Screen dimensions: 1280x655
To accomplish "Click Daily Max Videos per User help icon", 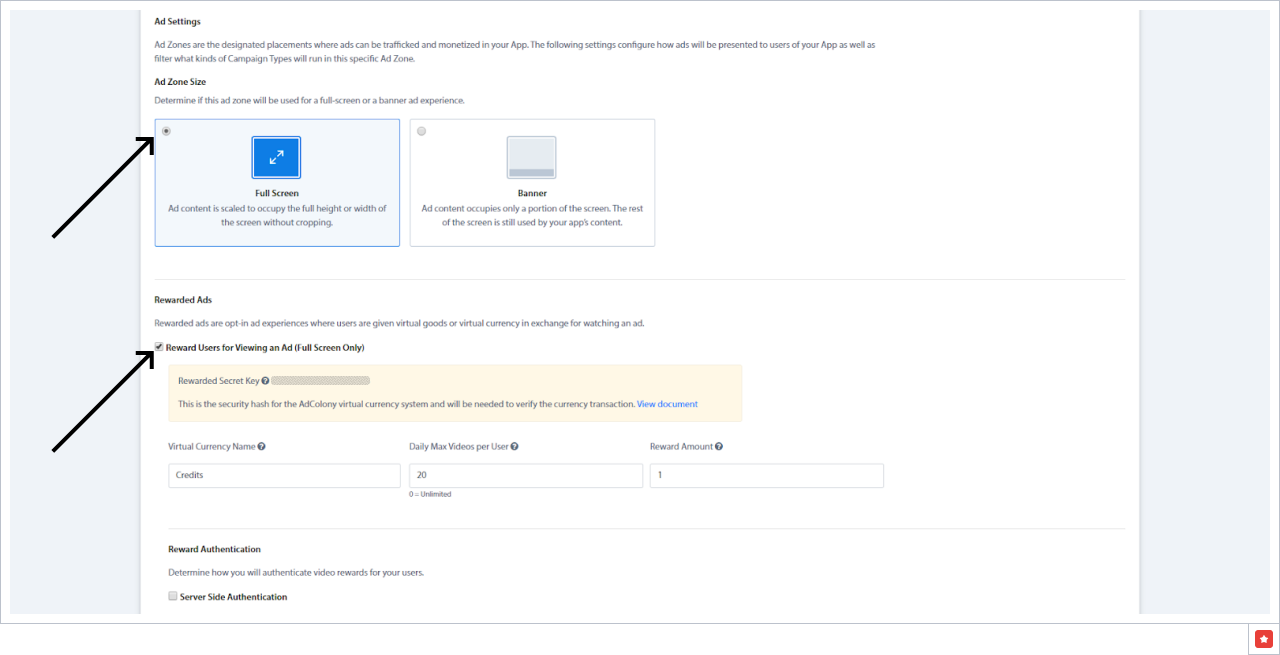I will click(514, 447).
